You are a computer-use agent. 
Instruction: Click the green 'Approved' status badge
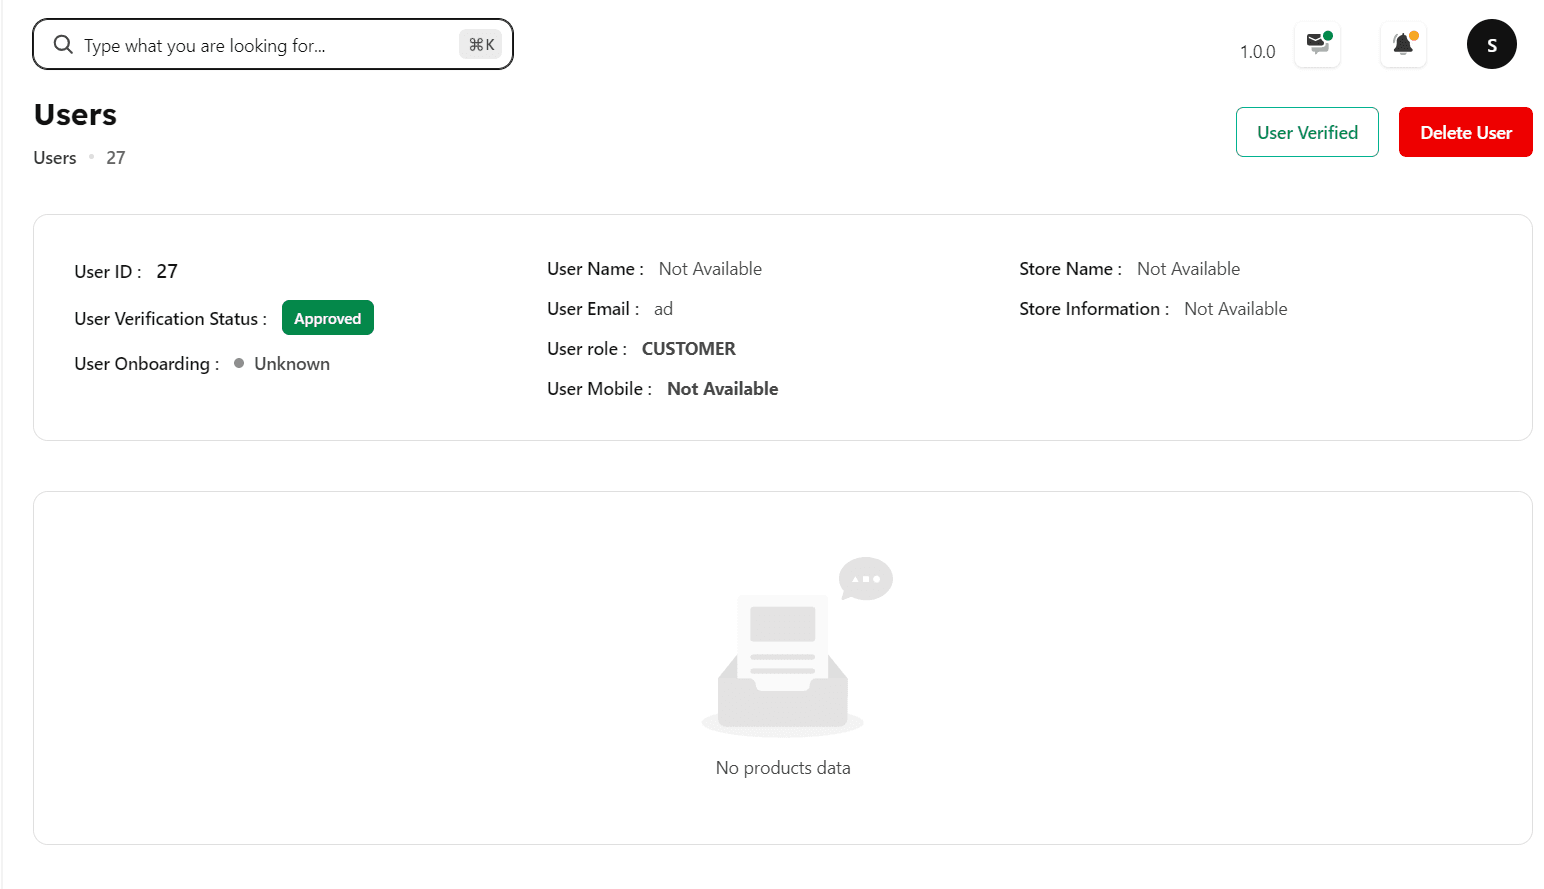tap(327, 318)
